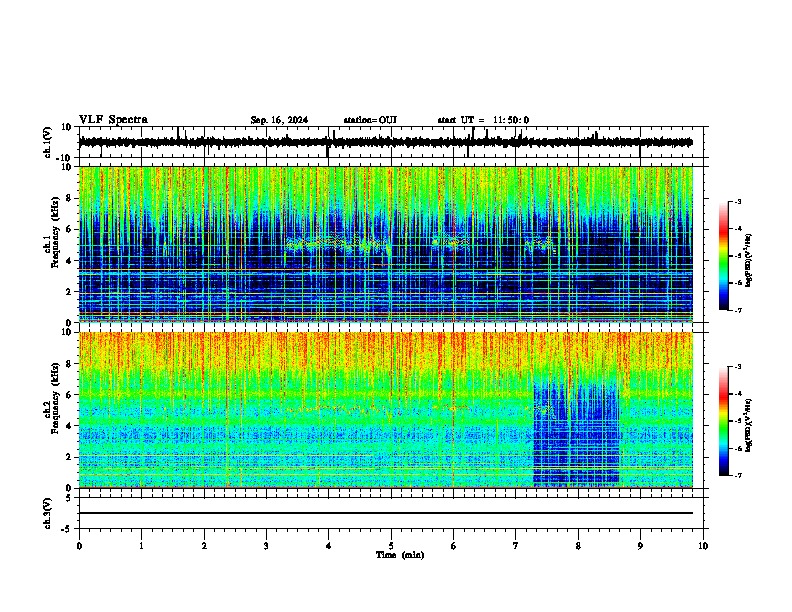This screenshot has width=792, height=612.
Task: Click the ch.2 colorbar log(PSD) label
Action: pyautogui.click(x=749, y=425)
